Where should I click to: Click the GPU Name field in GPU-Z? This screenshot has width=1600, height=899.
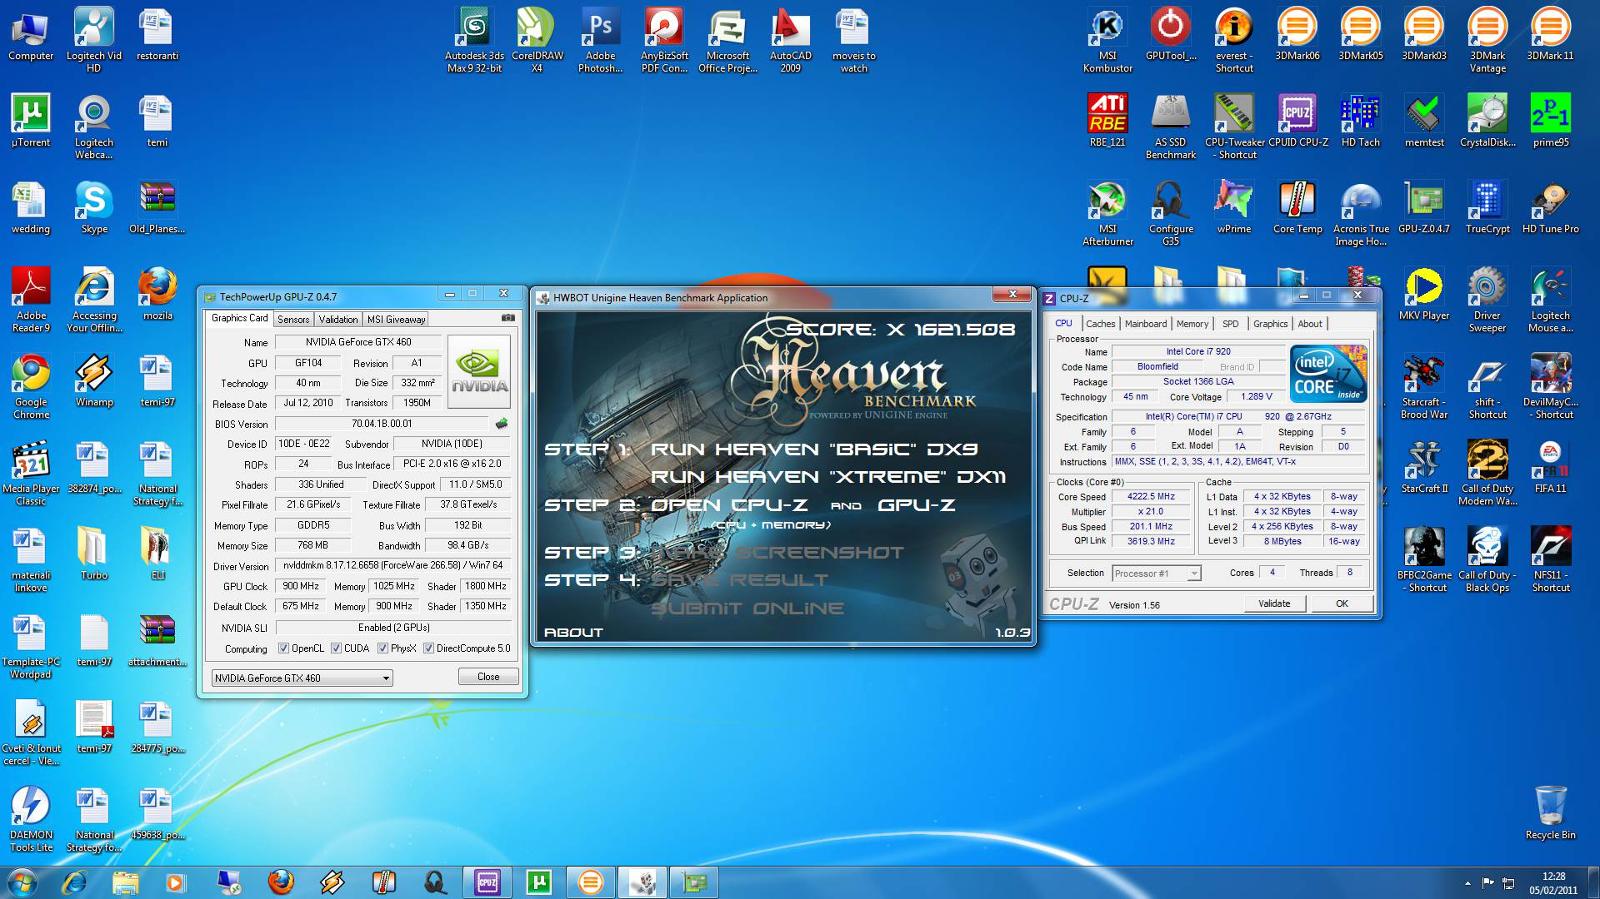coord(358,342)
